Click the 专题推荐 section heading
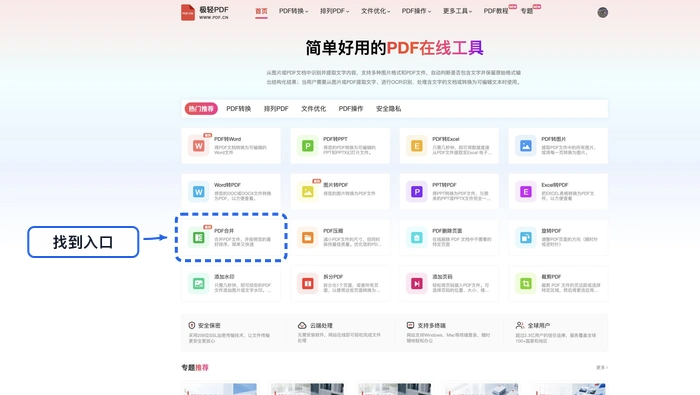The height and width of the screenshot is (395, 700). [x=195, y=367]
